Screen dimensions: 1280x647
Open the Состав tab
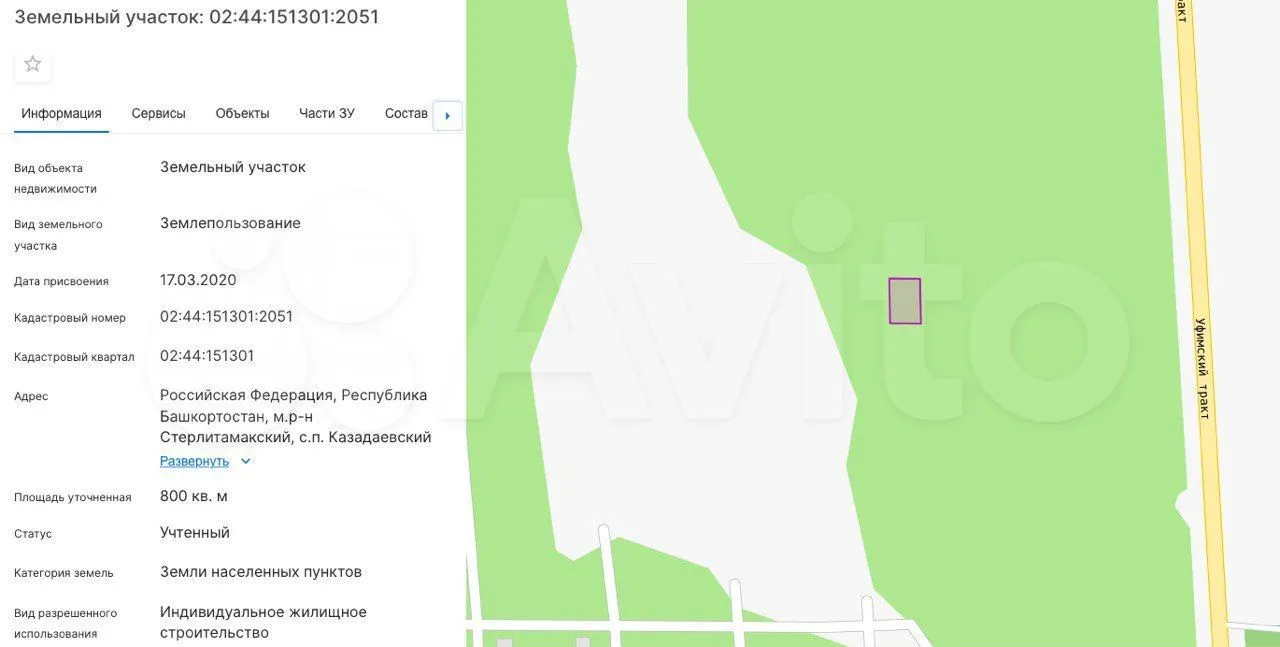[406, 114]
